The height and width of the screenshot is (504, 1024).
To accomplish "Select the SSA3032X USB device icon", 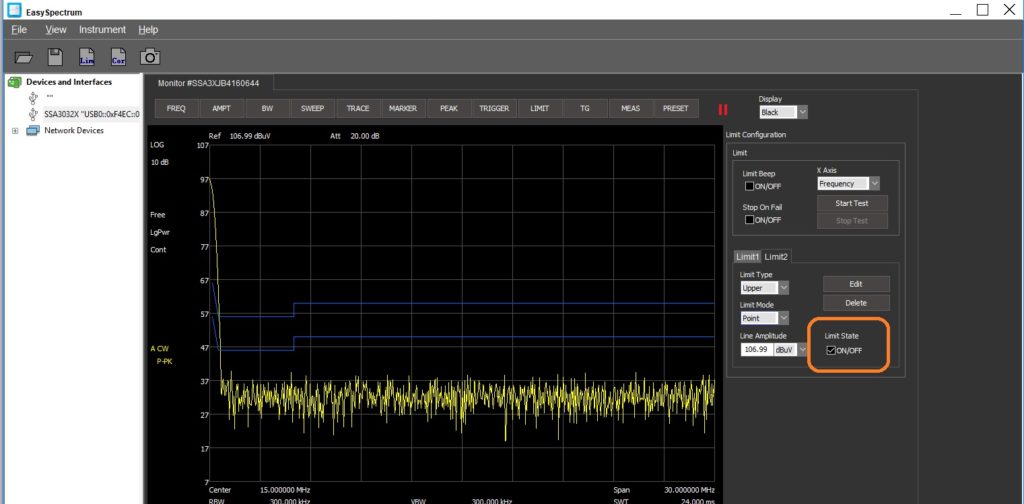I will (x=34, y=113).
